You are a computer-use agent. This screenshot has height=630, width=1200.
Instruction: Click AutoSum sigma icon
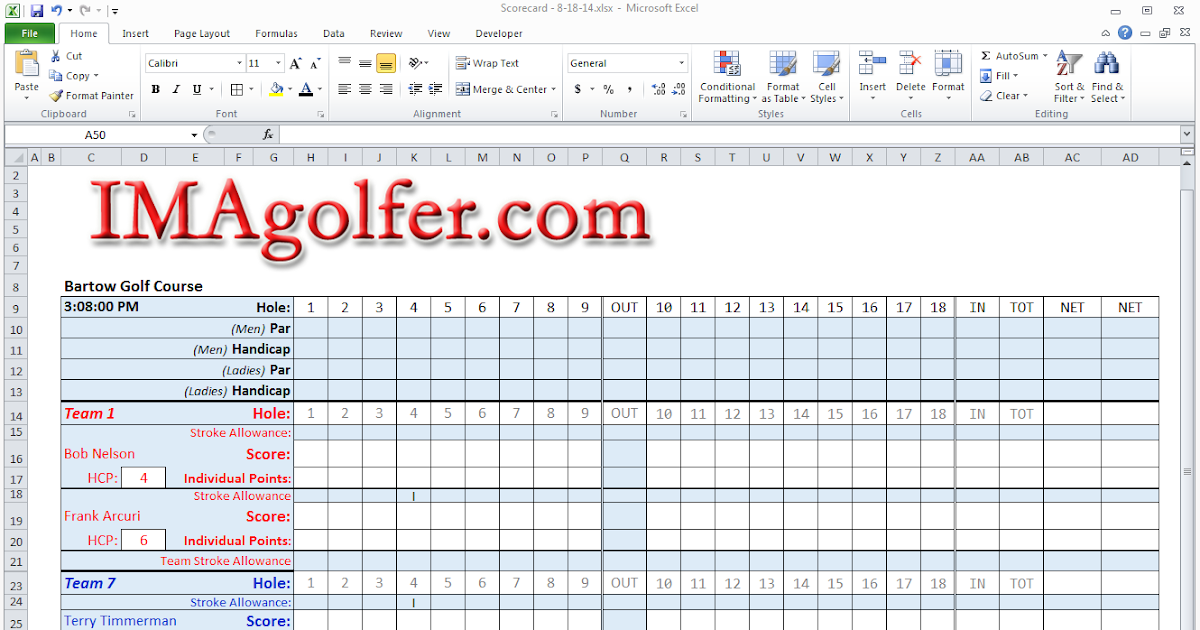coord(986,56)
